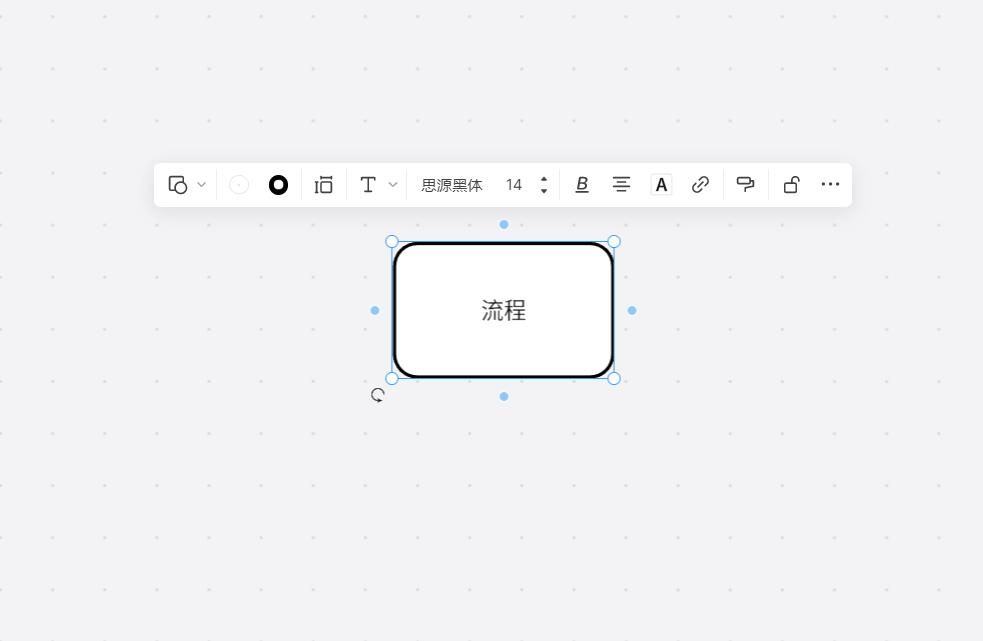983x641 pixels.
Task: Click the font size 14 field
Action: coord(514,184)
